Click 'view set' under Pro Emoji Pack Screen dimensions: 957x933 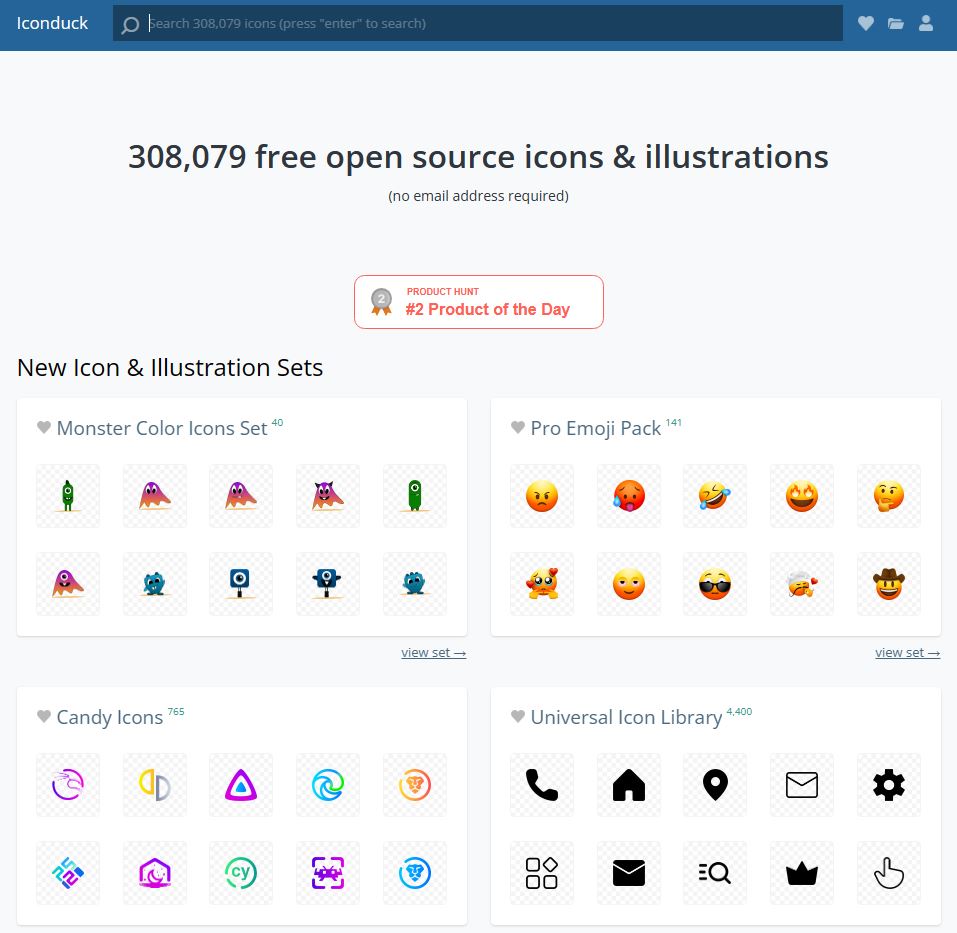[x=908, y=653]
